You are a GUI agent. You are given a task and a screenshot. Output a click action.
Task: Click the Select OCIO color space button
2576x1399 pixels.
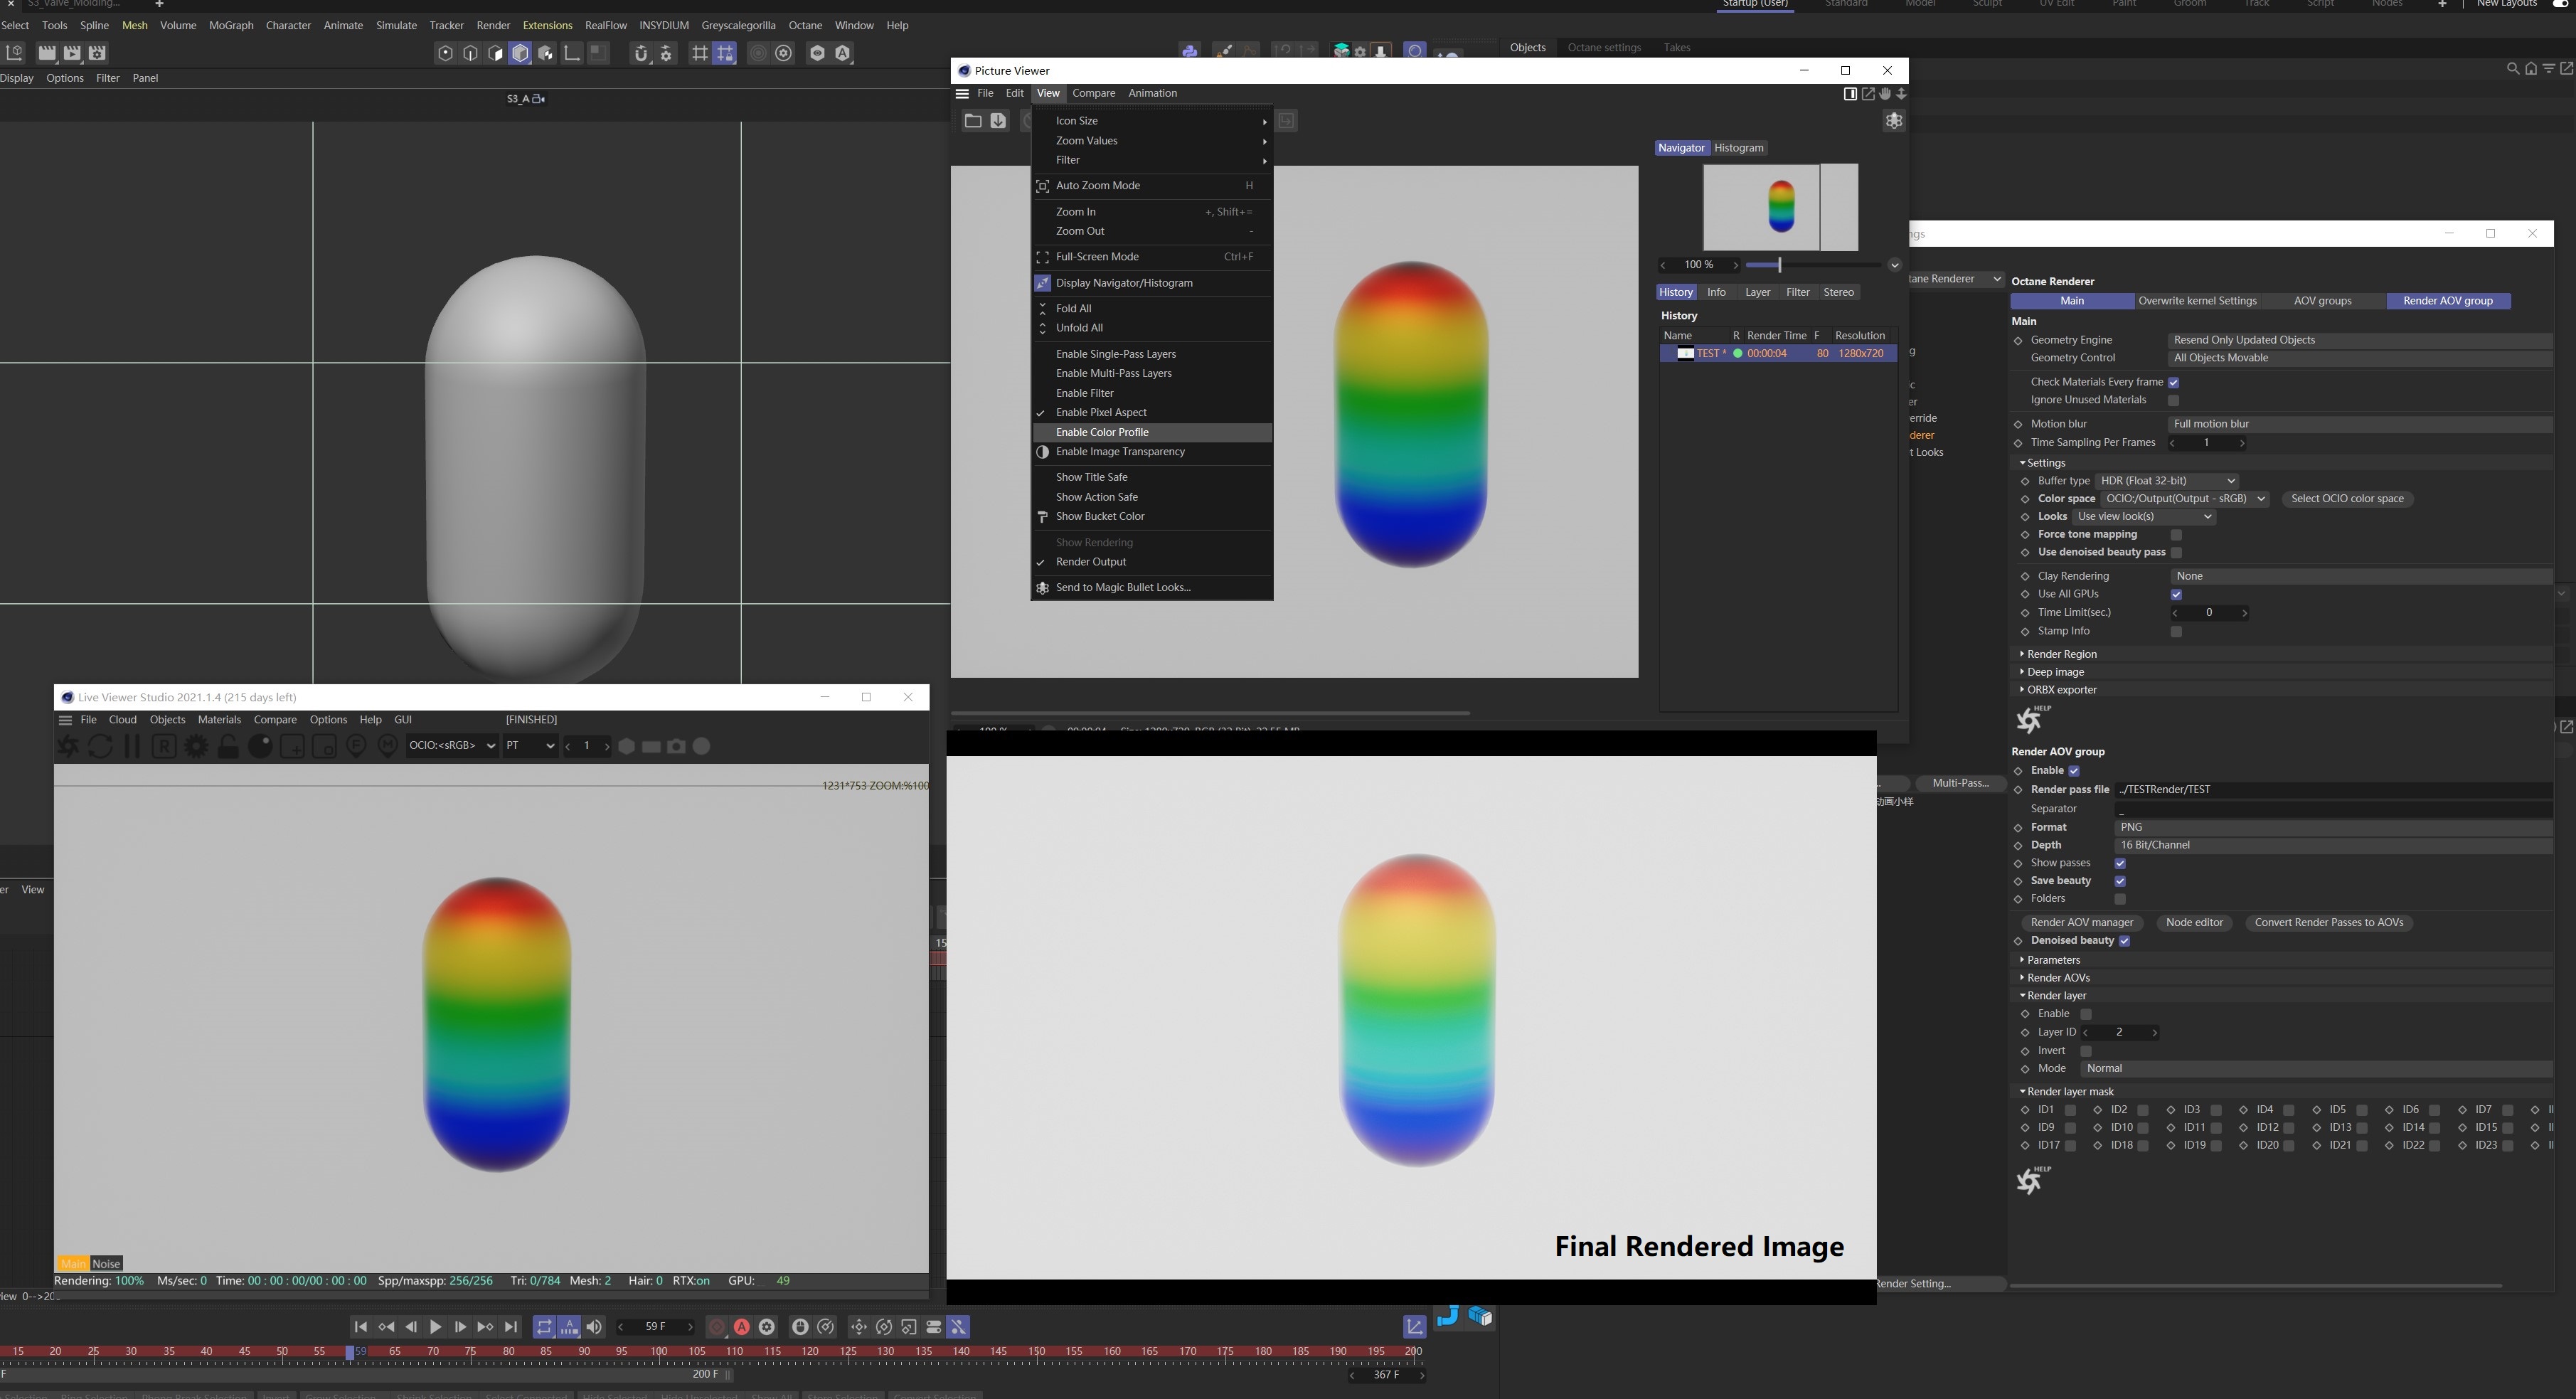[x=2346, y=499]
